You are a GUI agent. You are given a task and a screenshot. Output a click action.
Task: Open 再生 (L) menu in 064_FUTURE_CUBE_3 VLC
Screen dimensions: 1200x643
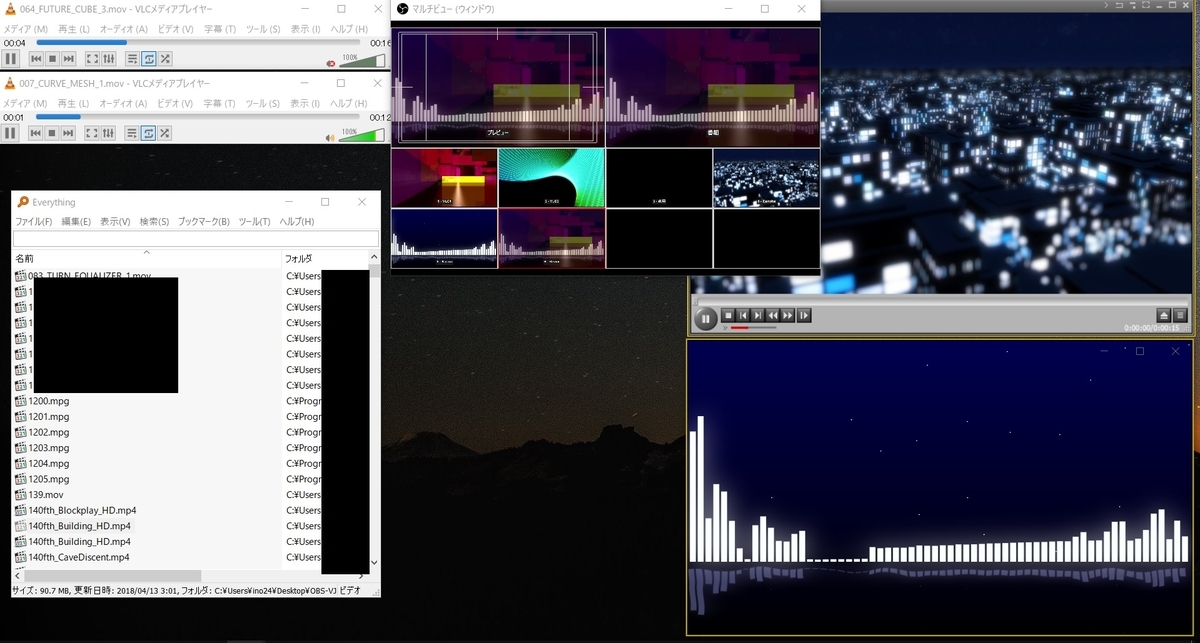click(74, 29)
